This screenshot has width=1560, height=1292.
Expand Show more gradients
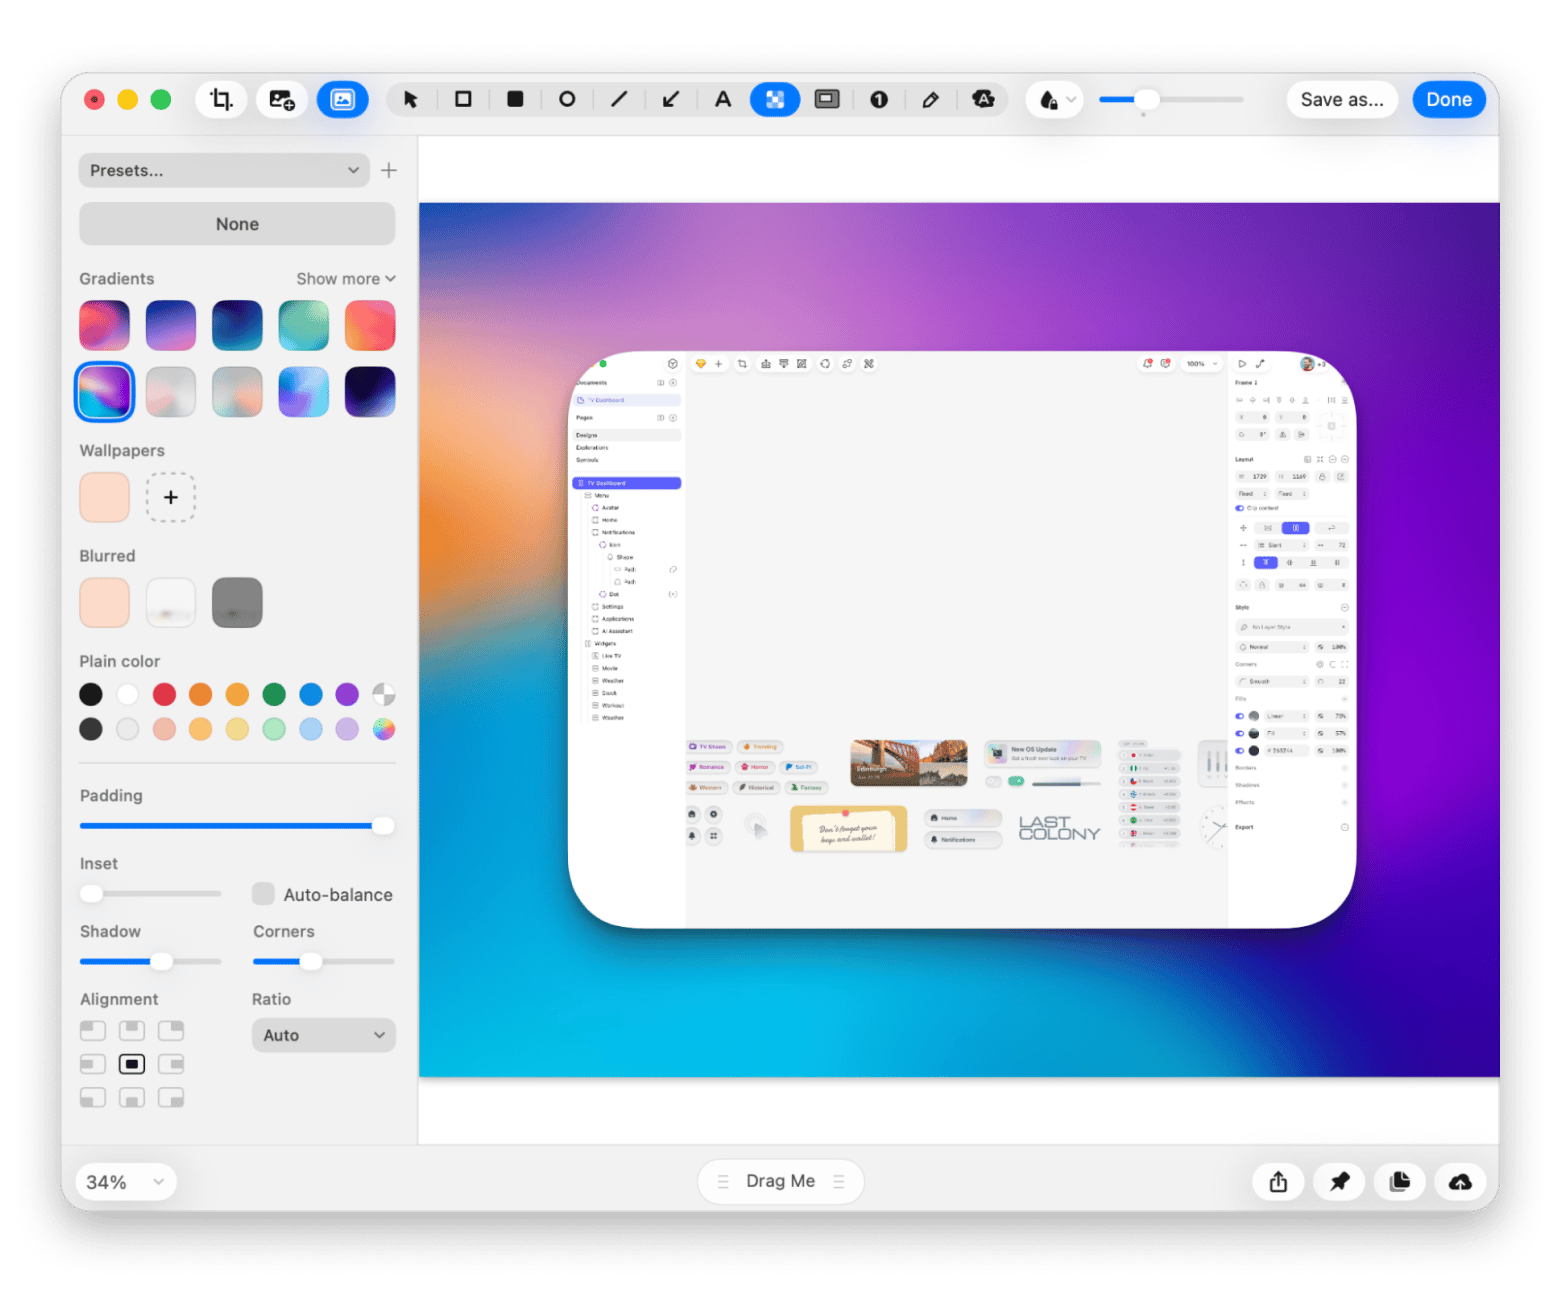click(x=345, y=279)
